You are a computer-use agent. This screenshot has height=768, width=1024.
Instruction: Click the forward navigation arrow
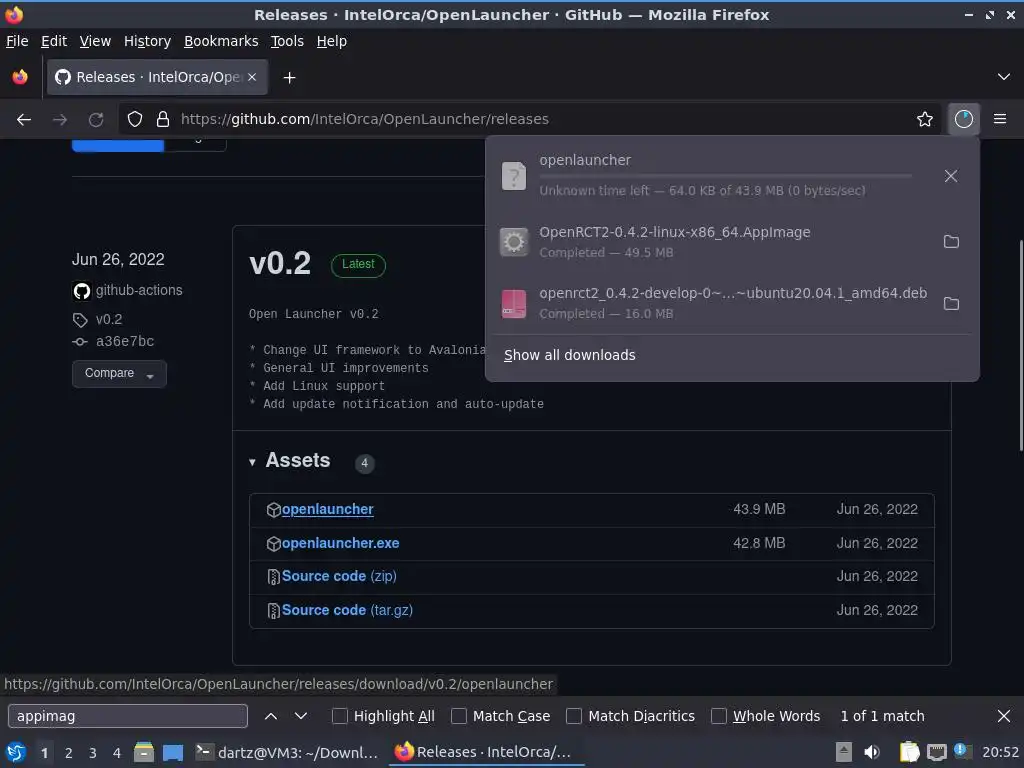60,119
